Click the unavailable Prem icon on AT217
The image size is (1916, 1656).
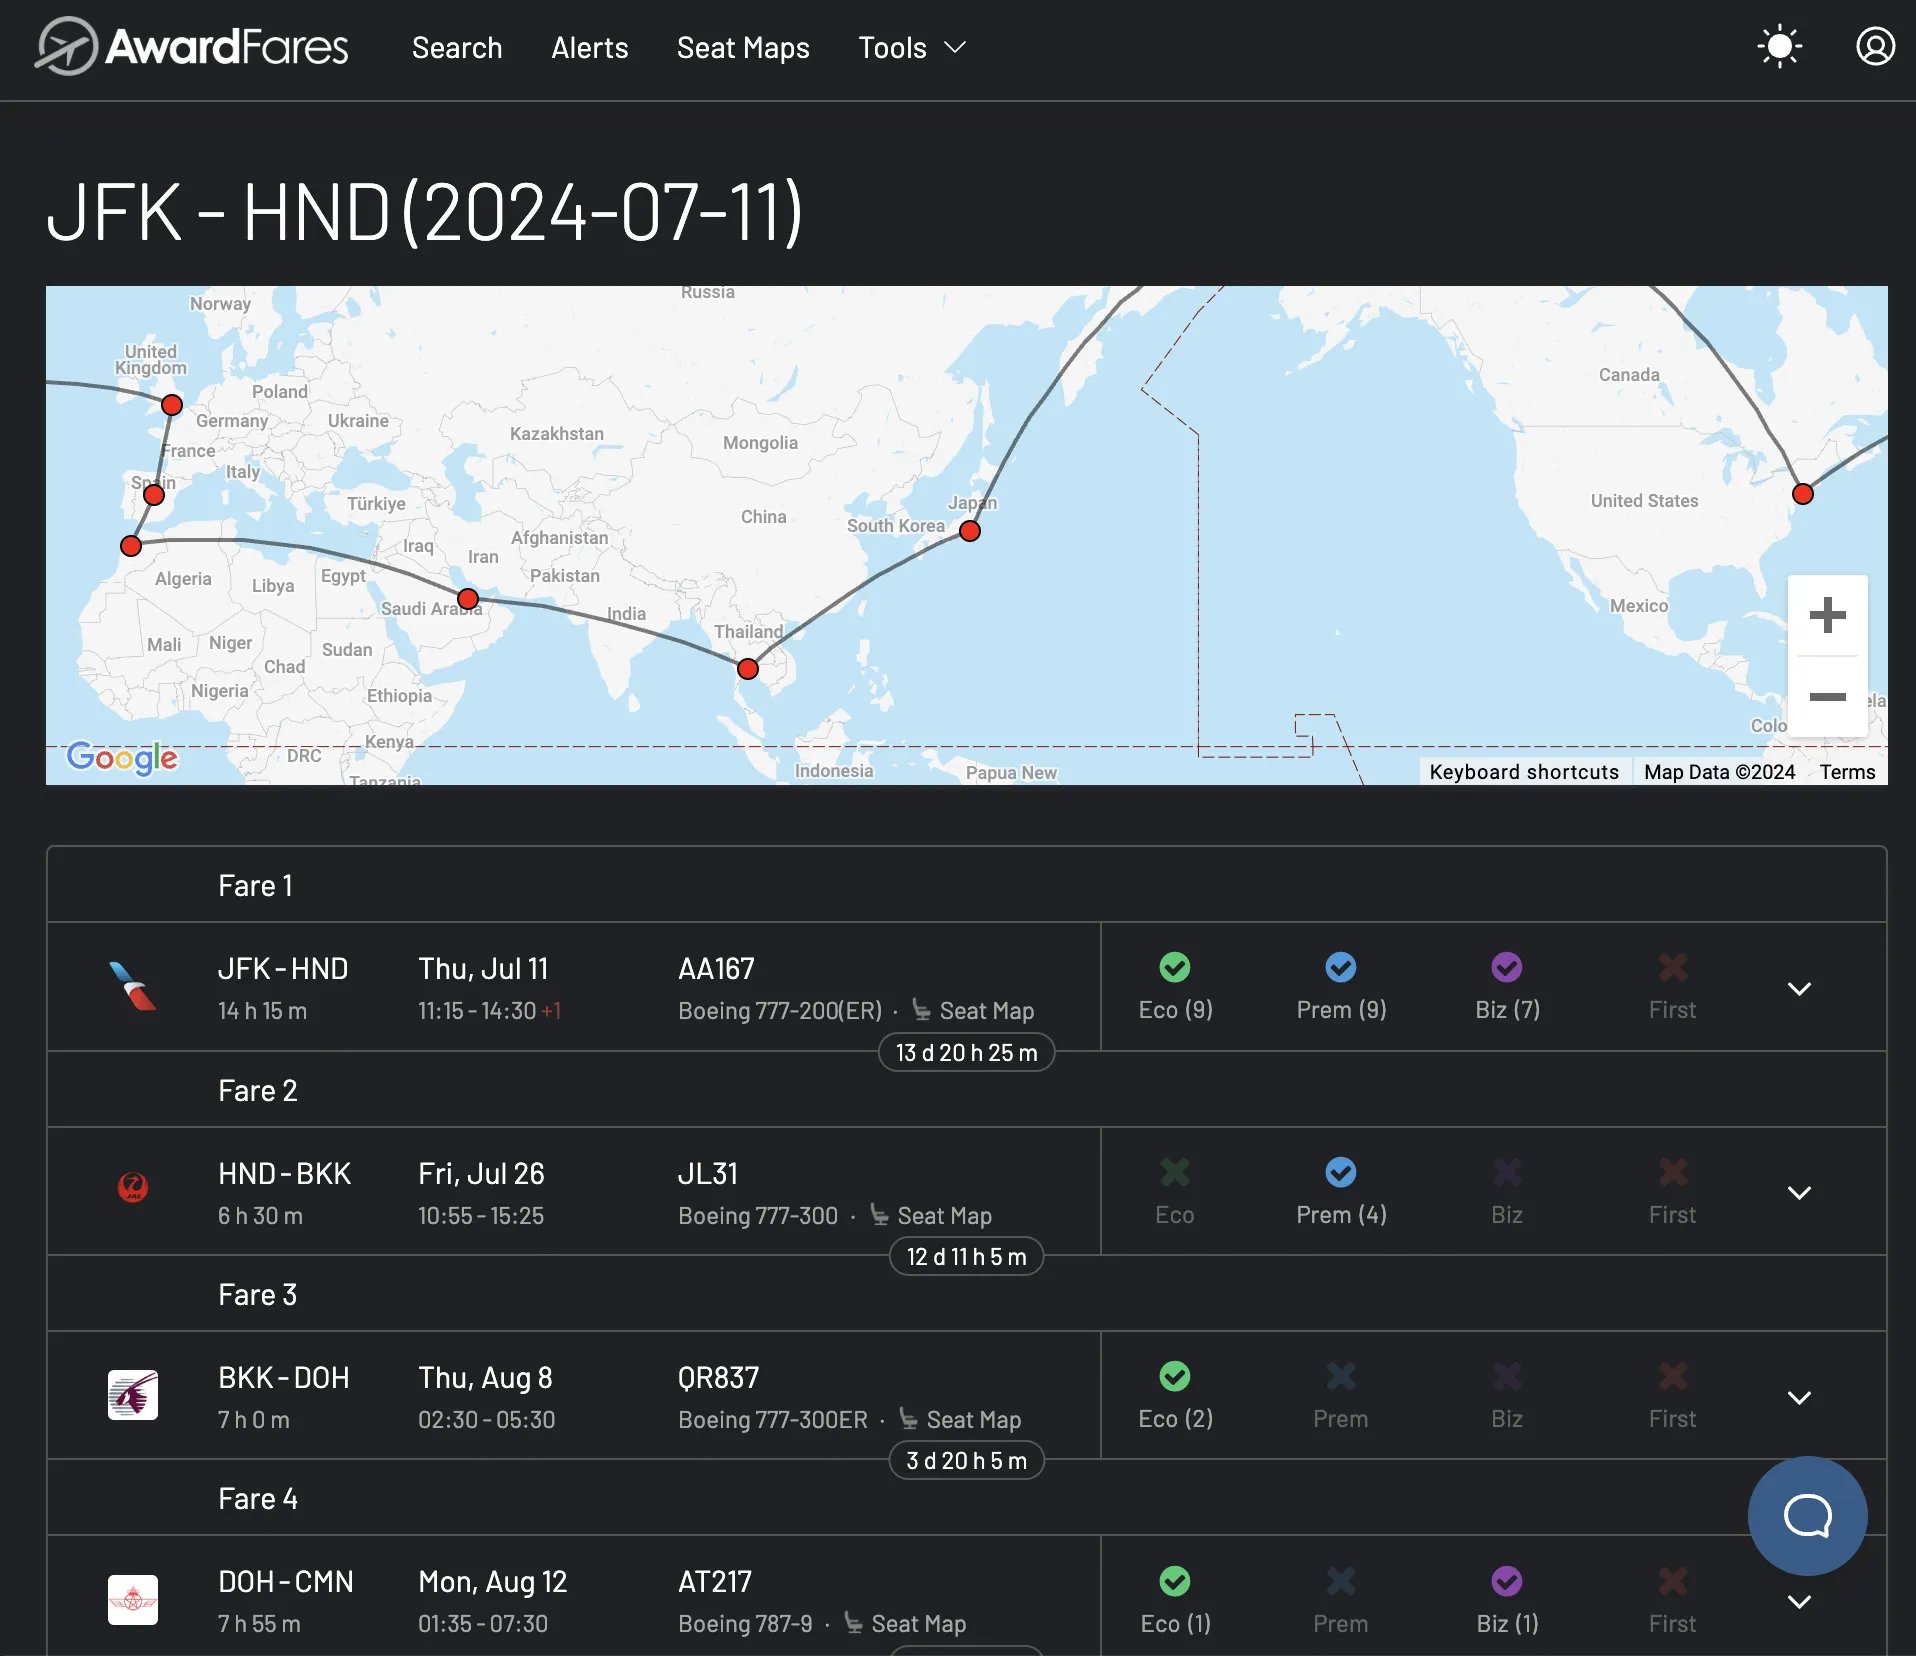tap(1341, 1581)
